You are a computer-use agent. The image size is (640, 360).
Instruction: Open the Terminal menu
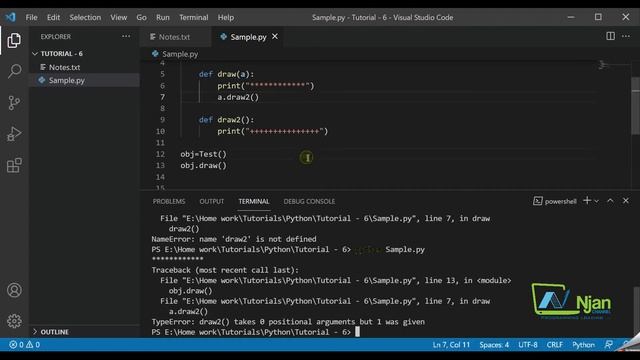(x=193, y=18)
